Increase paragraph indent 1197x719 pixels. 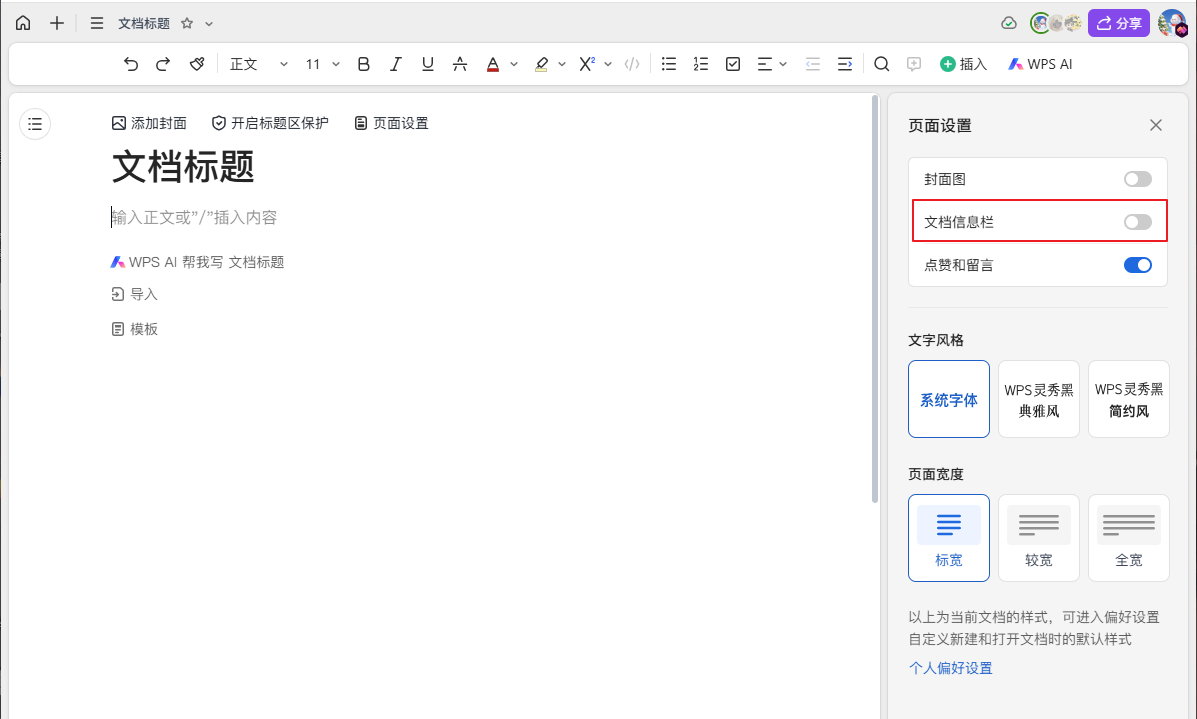845,64
